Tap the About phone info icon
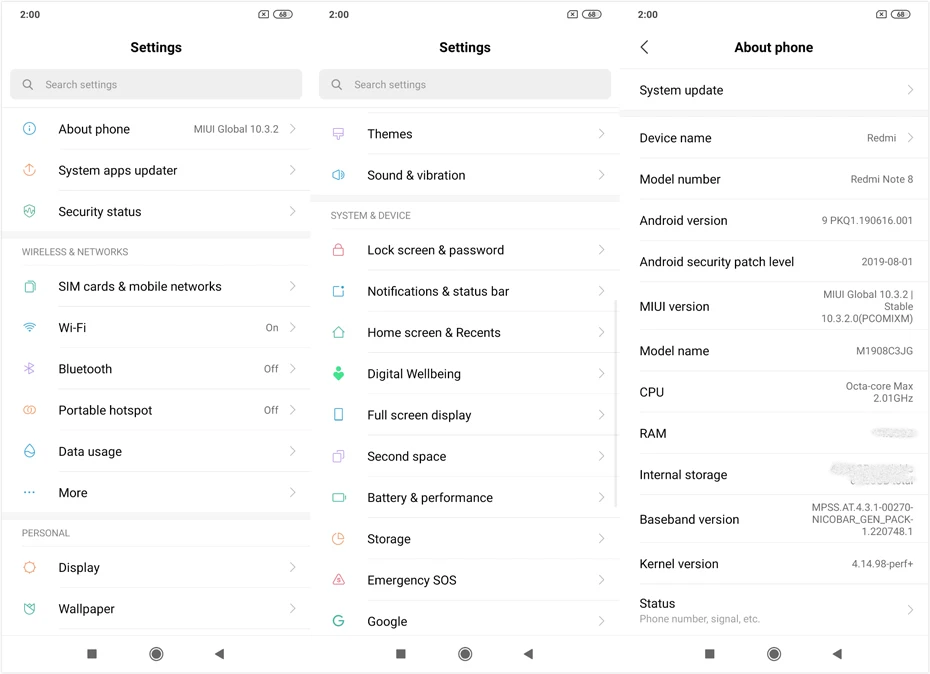Screen dimensions: 930x674 [29, 129]
